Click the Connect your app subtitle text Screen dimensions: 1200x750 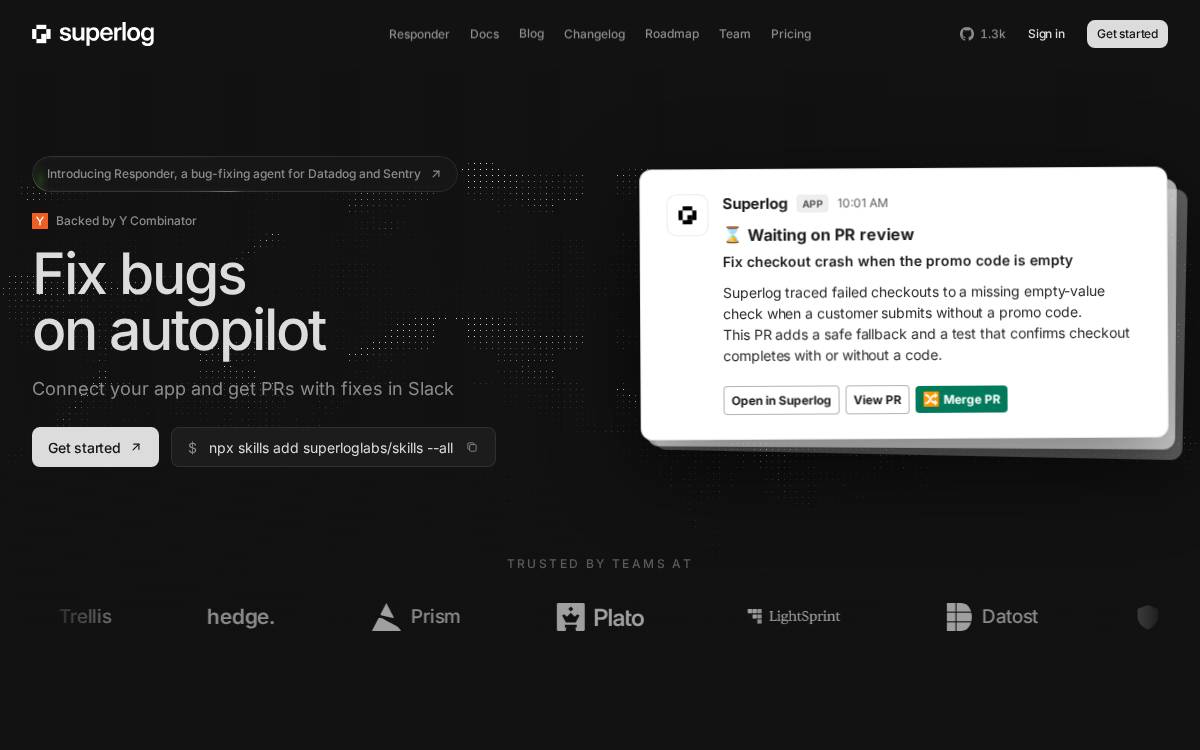(243, 389)
